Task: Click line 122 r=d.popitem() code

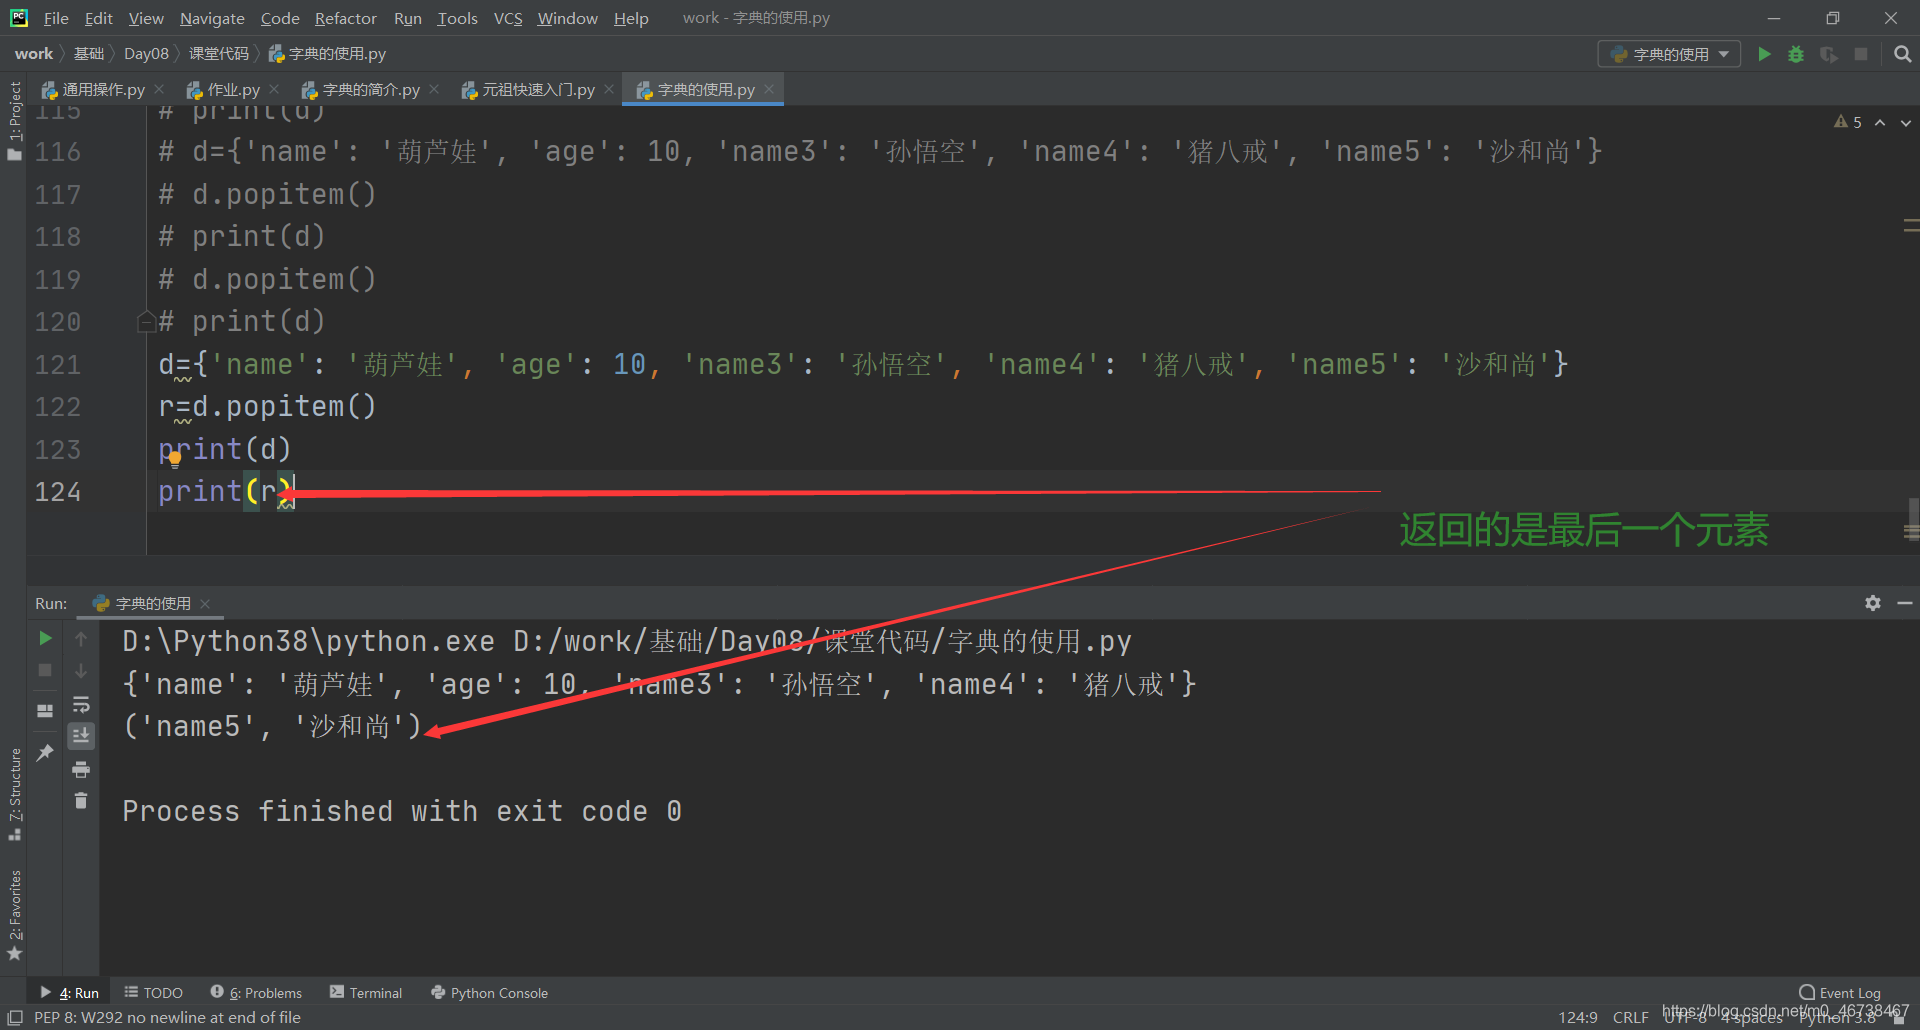Action: 267,407
